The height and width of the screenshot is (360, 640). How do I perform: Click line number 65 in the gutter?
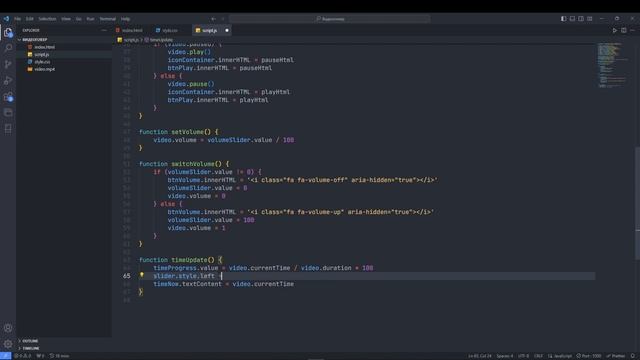(127, 276)
